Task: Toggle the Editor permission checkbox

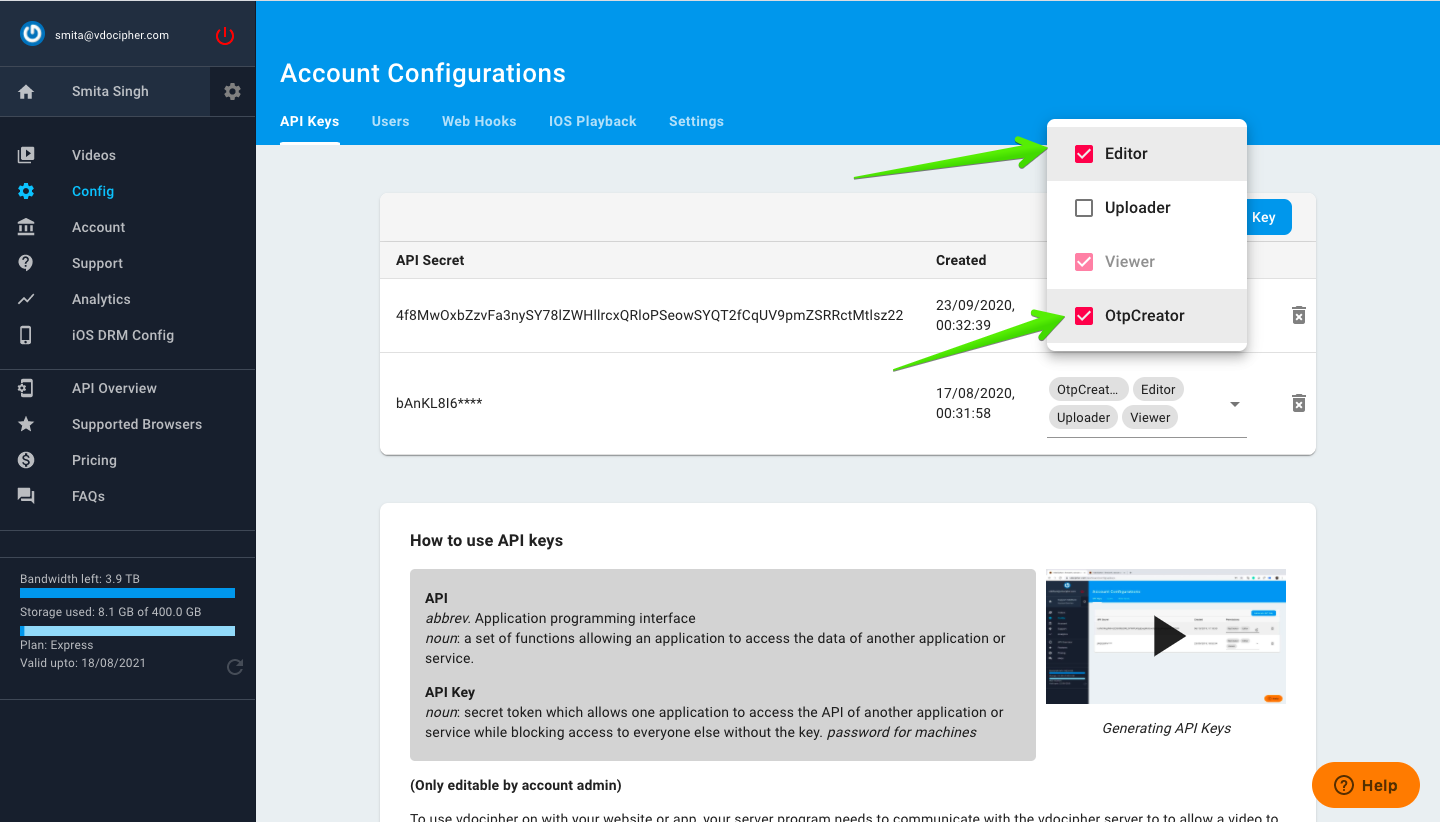Action: click(1084, 154)
